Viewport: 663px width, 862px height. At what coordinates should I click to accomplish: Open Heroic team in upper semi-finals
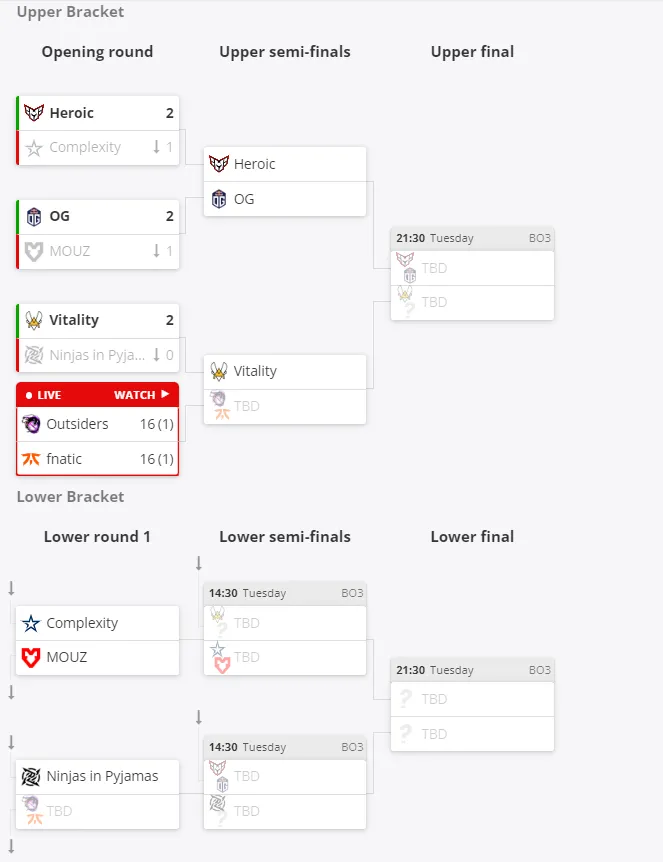tap(285, 164)
